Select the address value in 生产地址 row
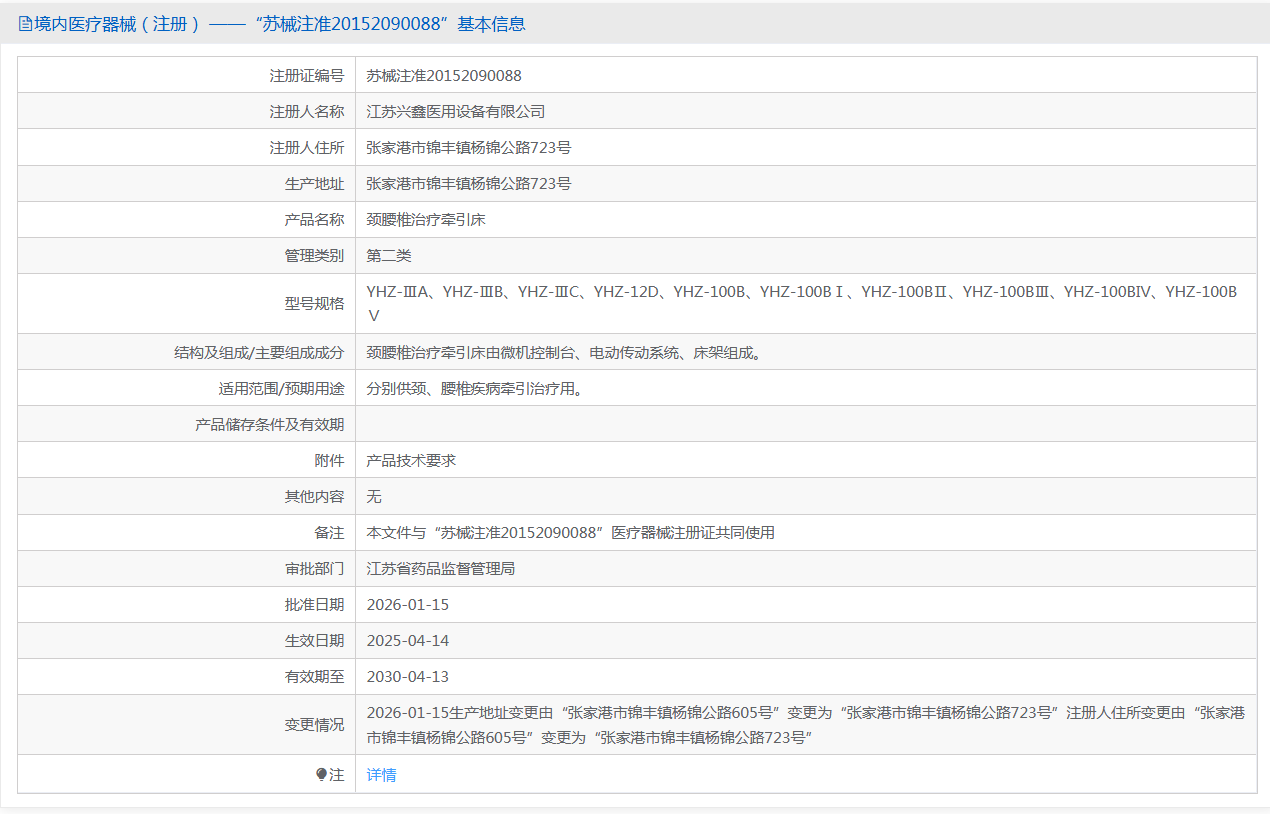The image size is (1270, 814). click(x=469, y=183)
